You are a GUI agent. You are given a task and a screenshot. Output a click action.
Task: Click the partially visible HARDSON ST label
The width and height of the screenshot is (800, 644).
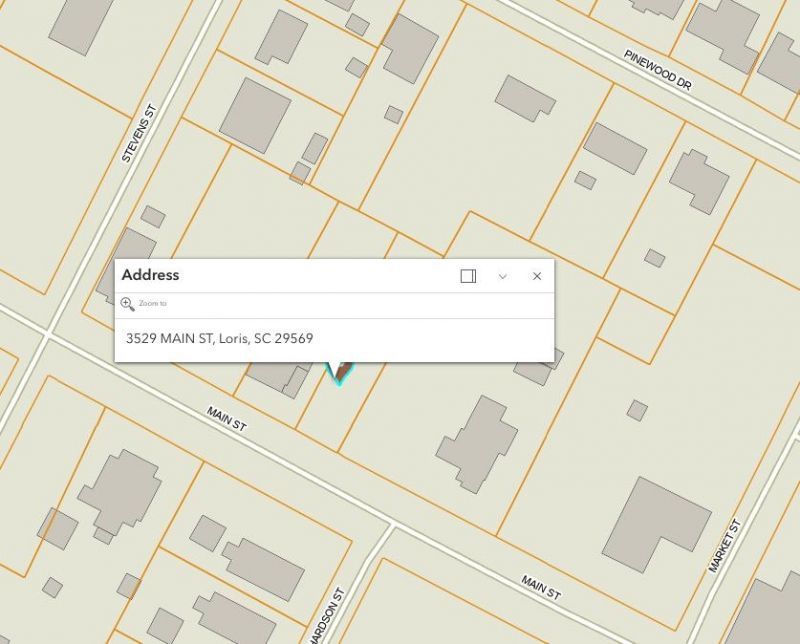(x=327, y=616)
